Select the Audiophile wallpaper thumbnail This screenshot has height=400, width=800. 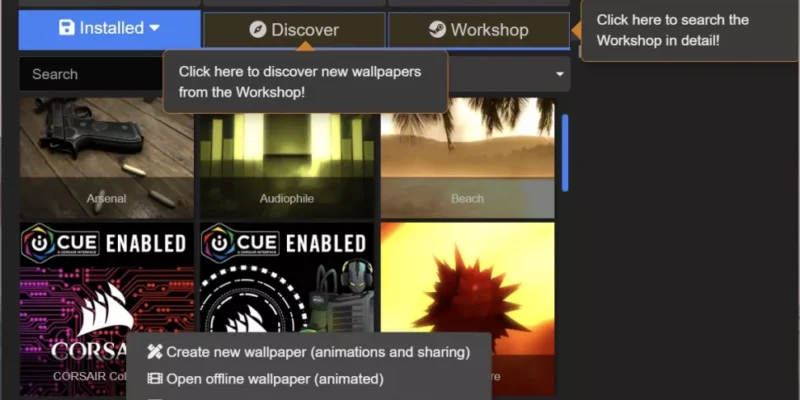tap(287, 157)
